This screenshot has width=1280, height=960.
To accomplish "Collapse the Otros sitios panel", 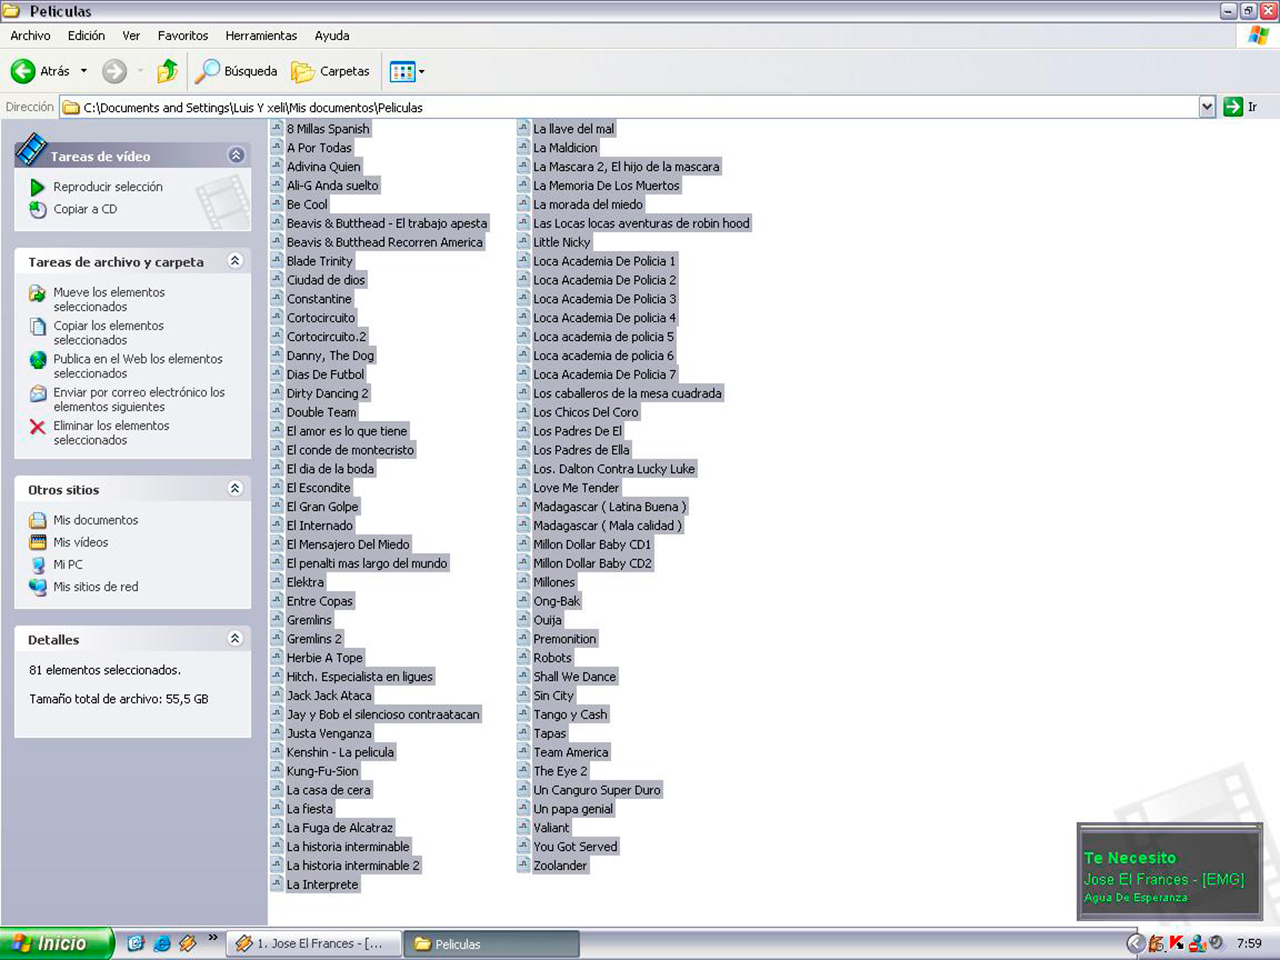I will tap(235, 489).
